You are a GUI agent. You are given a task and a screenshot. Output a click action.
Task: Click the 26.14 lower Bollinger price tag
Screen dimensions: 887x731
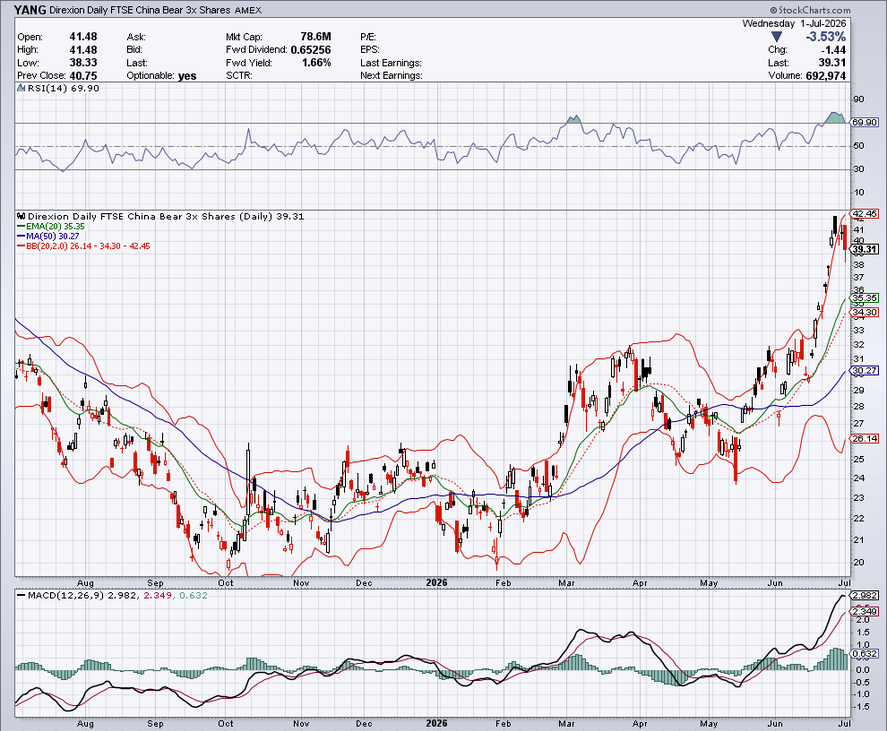864,438
